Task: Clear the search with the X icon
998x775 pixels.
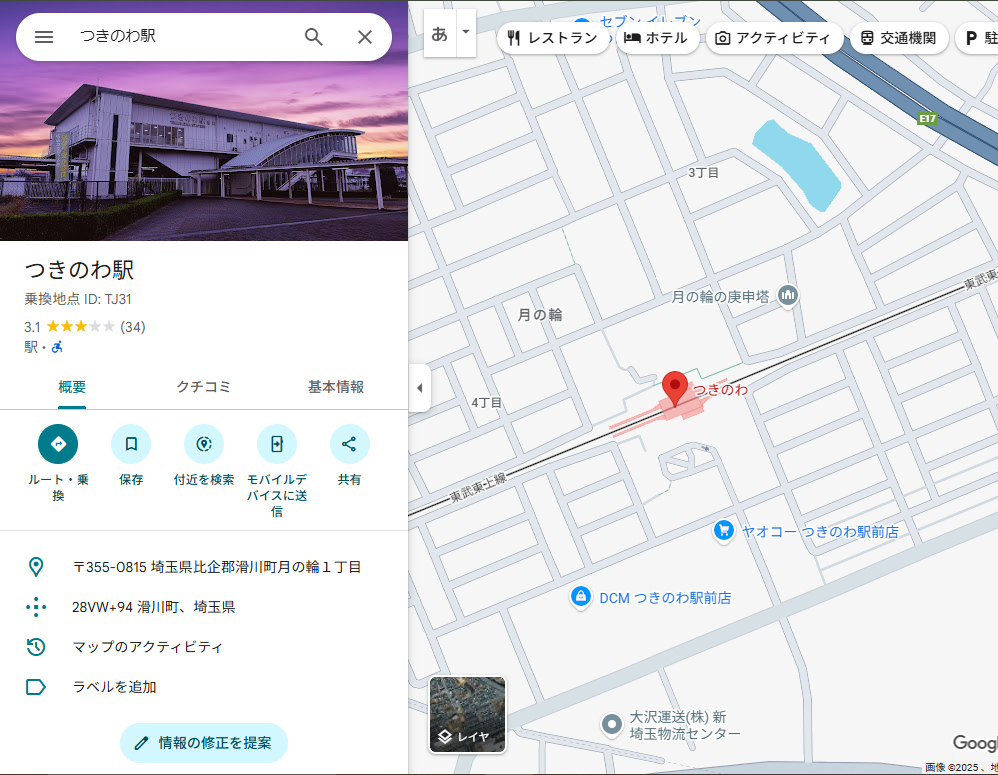Action: point(365,36)
